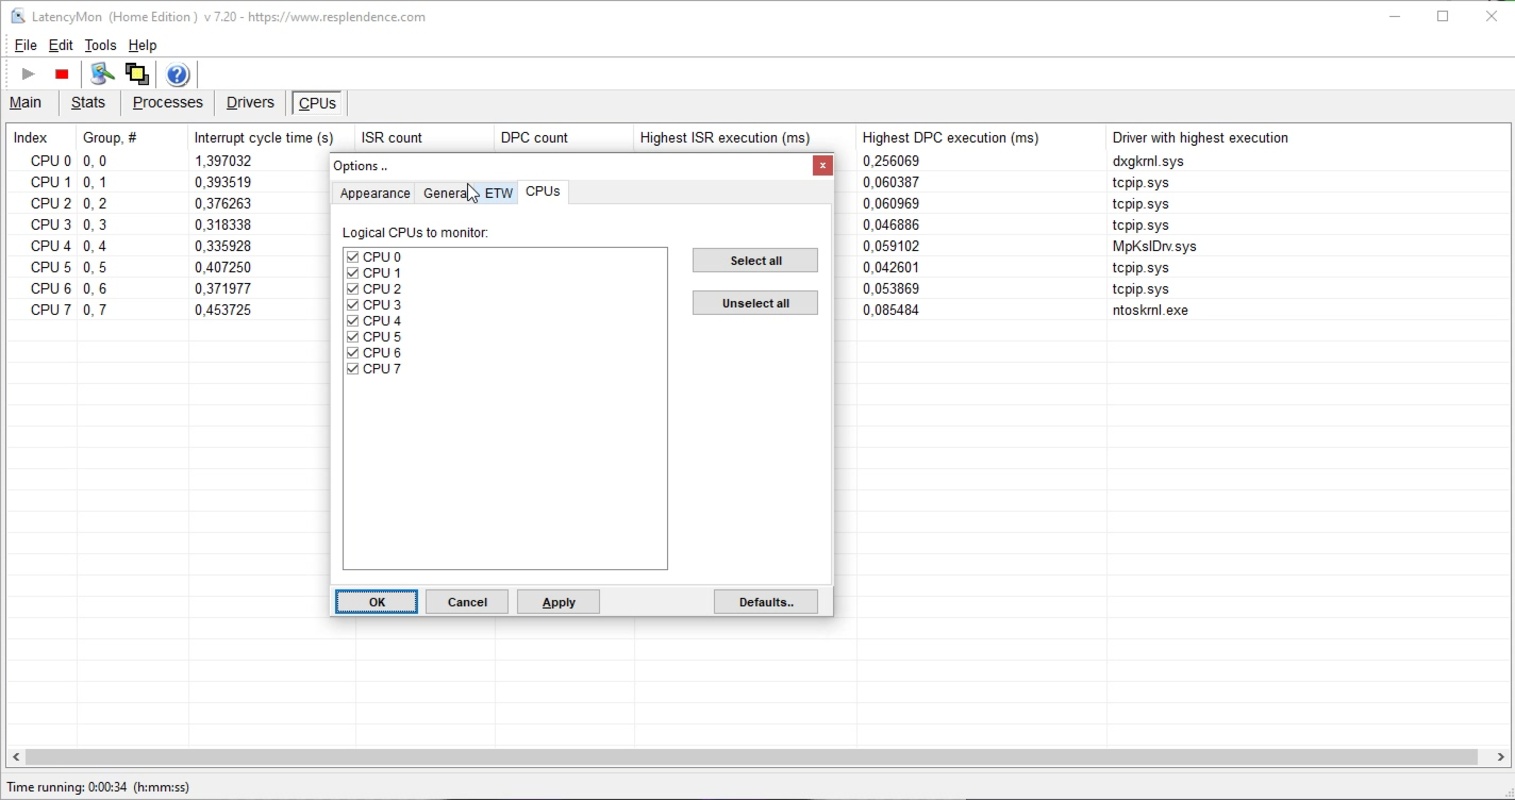Image resolution: width=1515 pixels, height=800 pixels.
Task: Click the LatencyMon icon in the title bar
Action: click(x=15, y=15)
